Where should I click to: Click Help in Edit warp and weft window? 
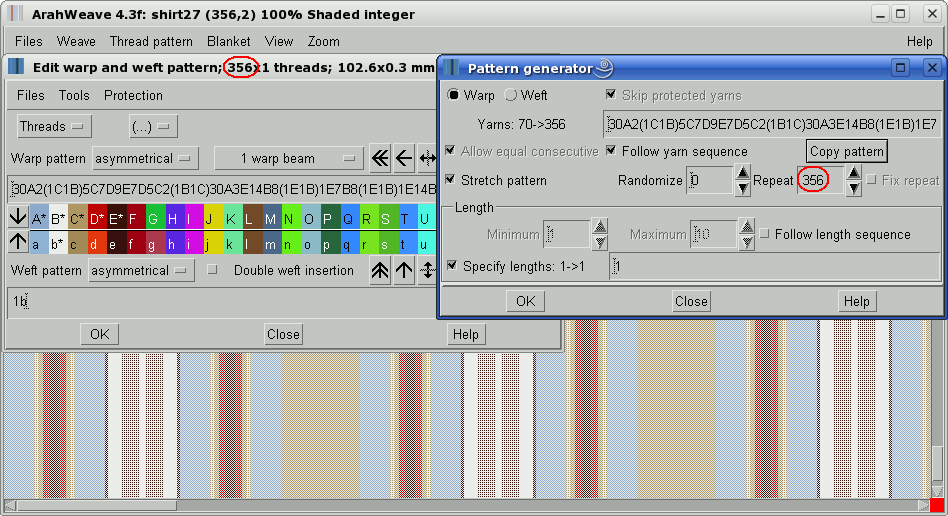(x=466, y=335)
